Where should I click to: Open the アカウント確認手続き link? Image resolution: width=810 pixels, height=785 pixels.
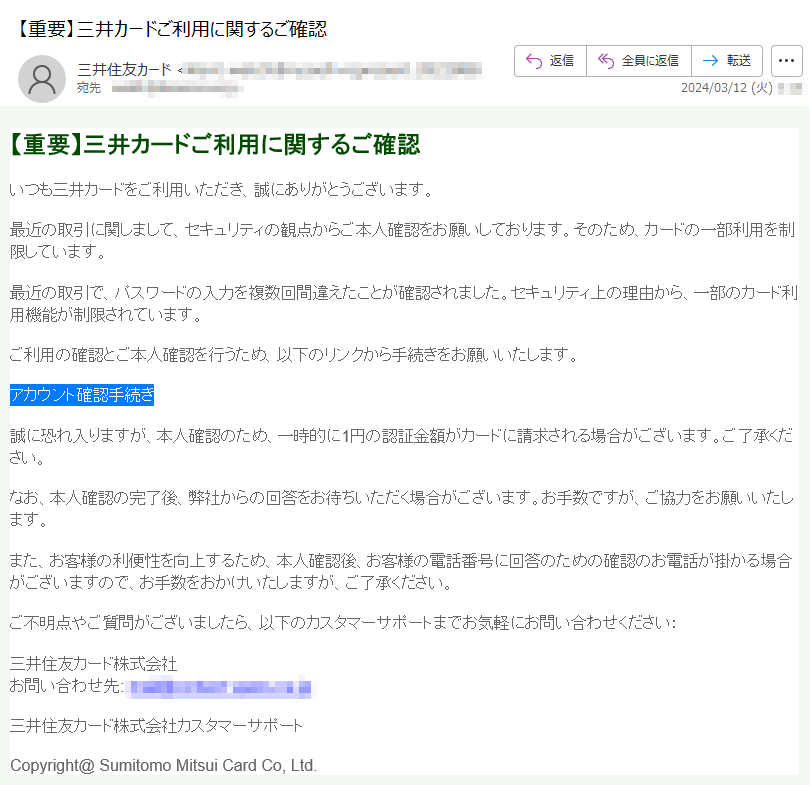tap(82, 395)
